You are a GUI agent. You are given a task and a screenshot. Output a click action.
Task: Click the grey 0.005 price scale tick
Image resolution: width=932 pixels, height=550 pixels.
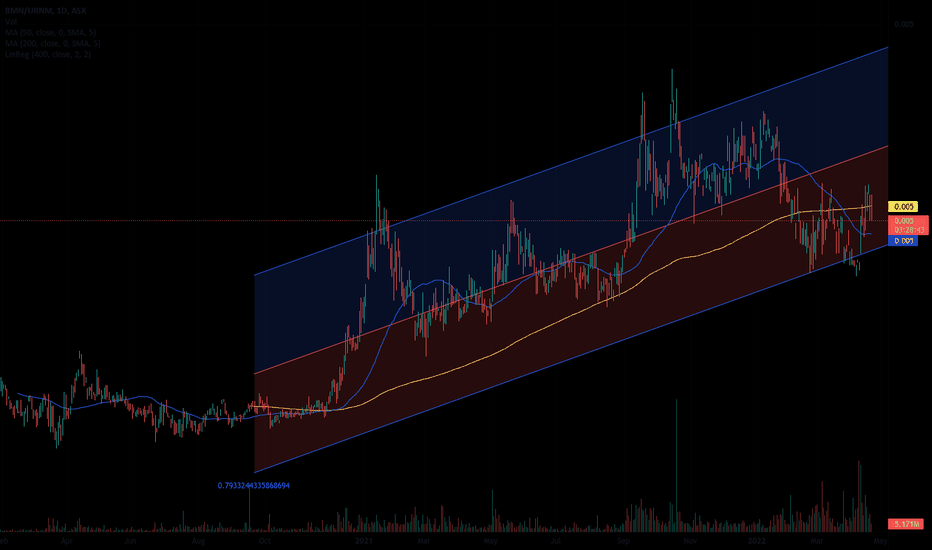(903, 24)
